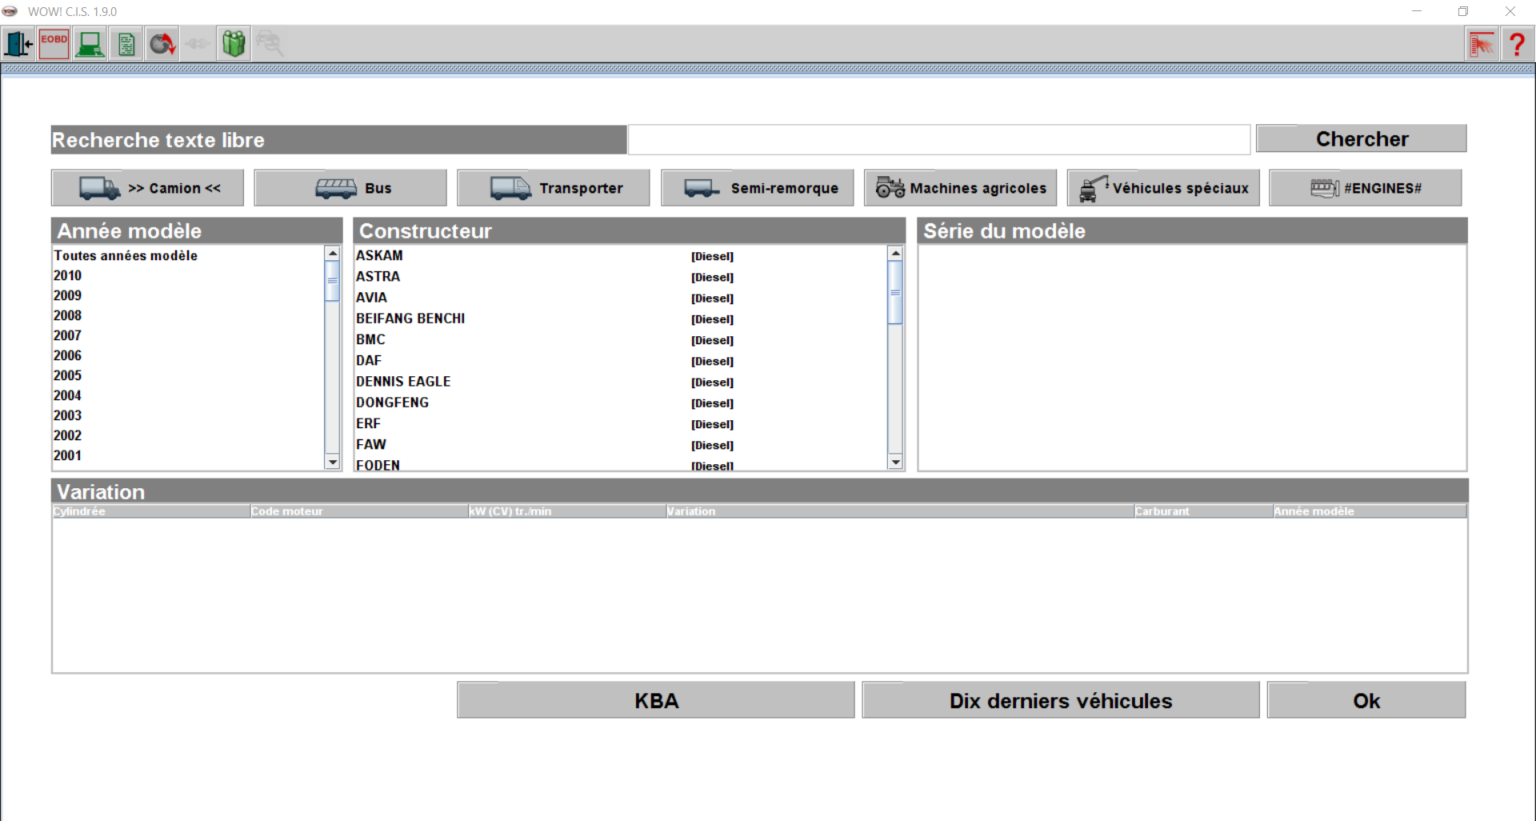Select DENNIS EAGLE manufacturer
This screenshot has height=821, width=1536.
pyautogui.click(x=620, y=382)
